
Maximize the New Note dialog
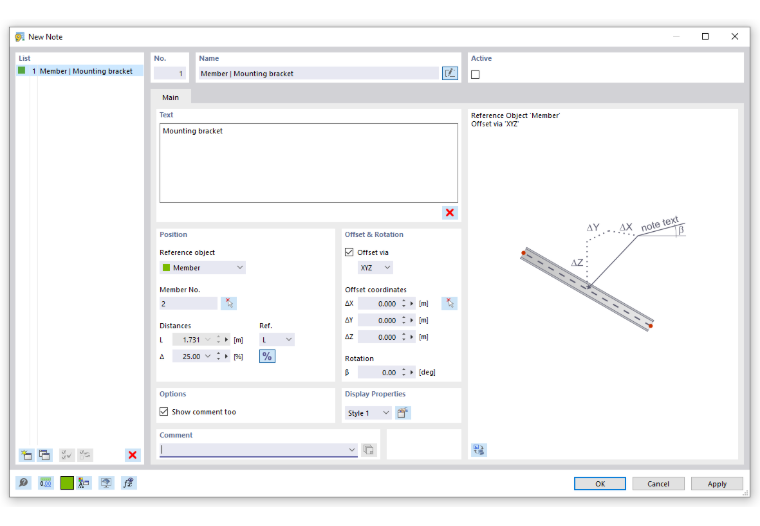(x=705, y=36)
